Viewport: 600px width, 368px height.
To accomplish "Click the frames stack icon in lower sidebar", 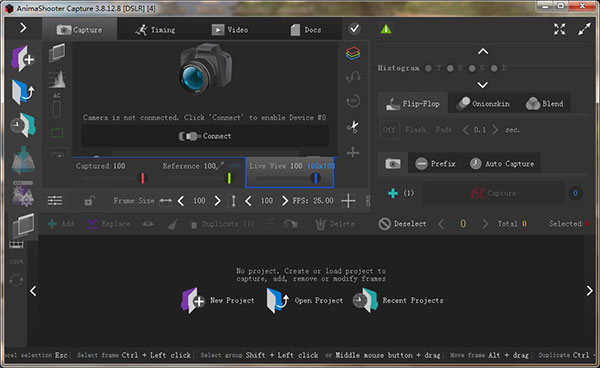I will (x=23, y=225).
